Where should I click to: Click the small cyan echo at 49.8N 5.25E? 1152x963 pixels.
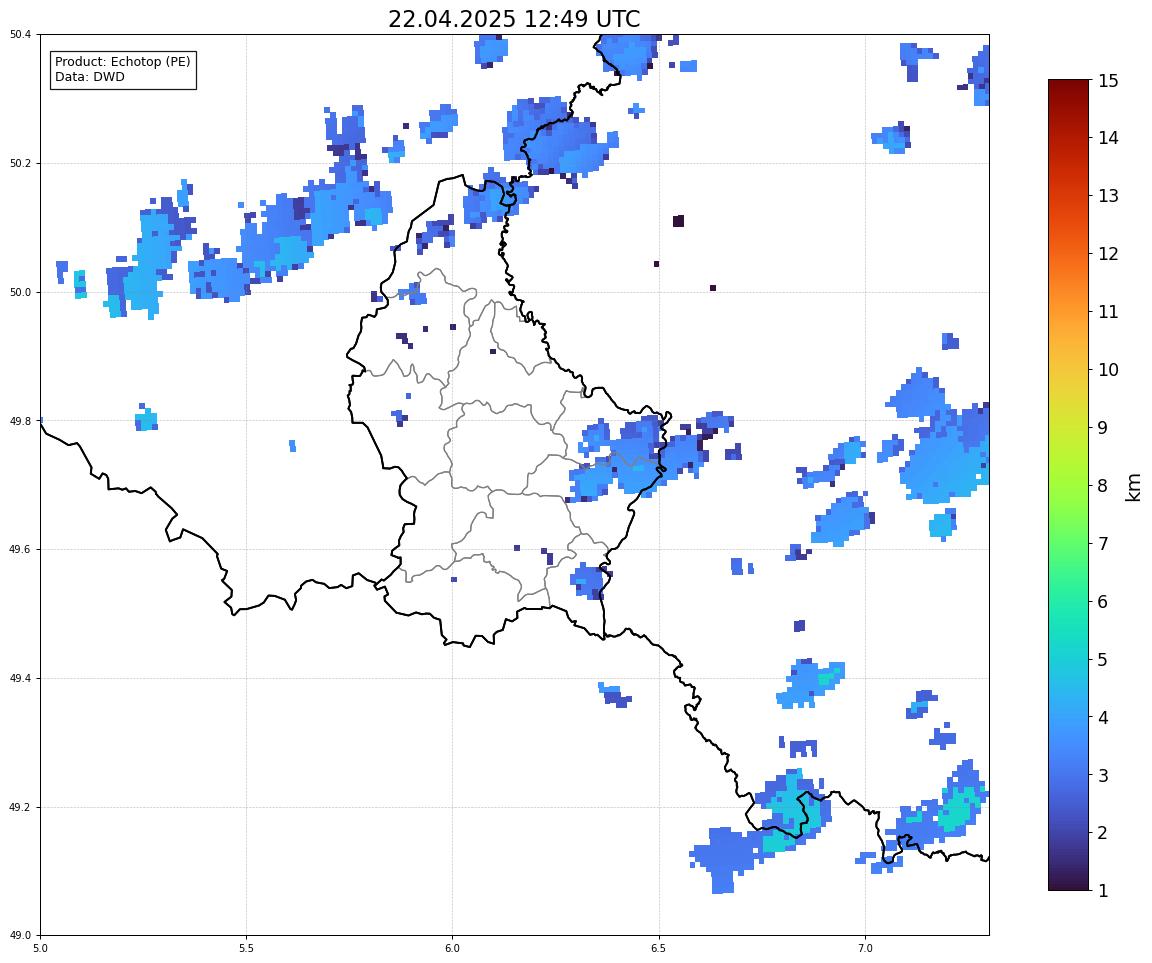146,419
